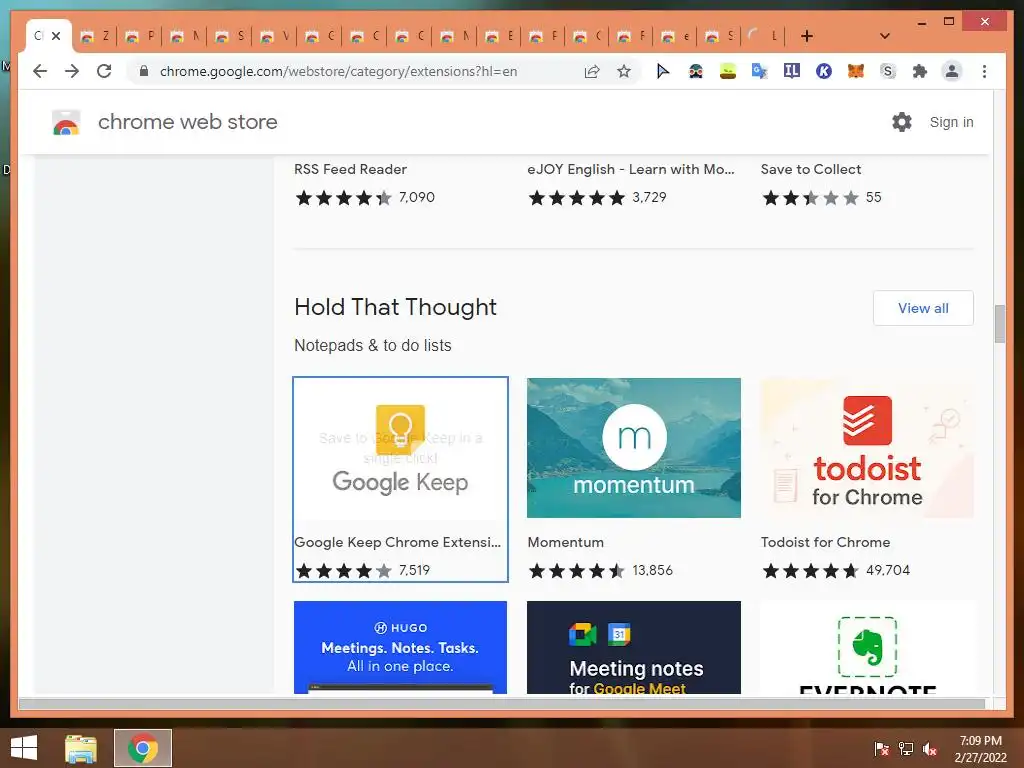Open Web Store settings gear

(x=902, y=122)
